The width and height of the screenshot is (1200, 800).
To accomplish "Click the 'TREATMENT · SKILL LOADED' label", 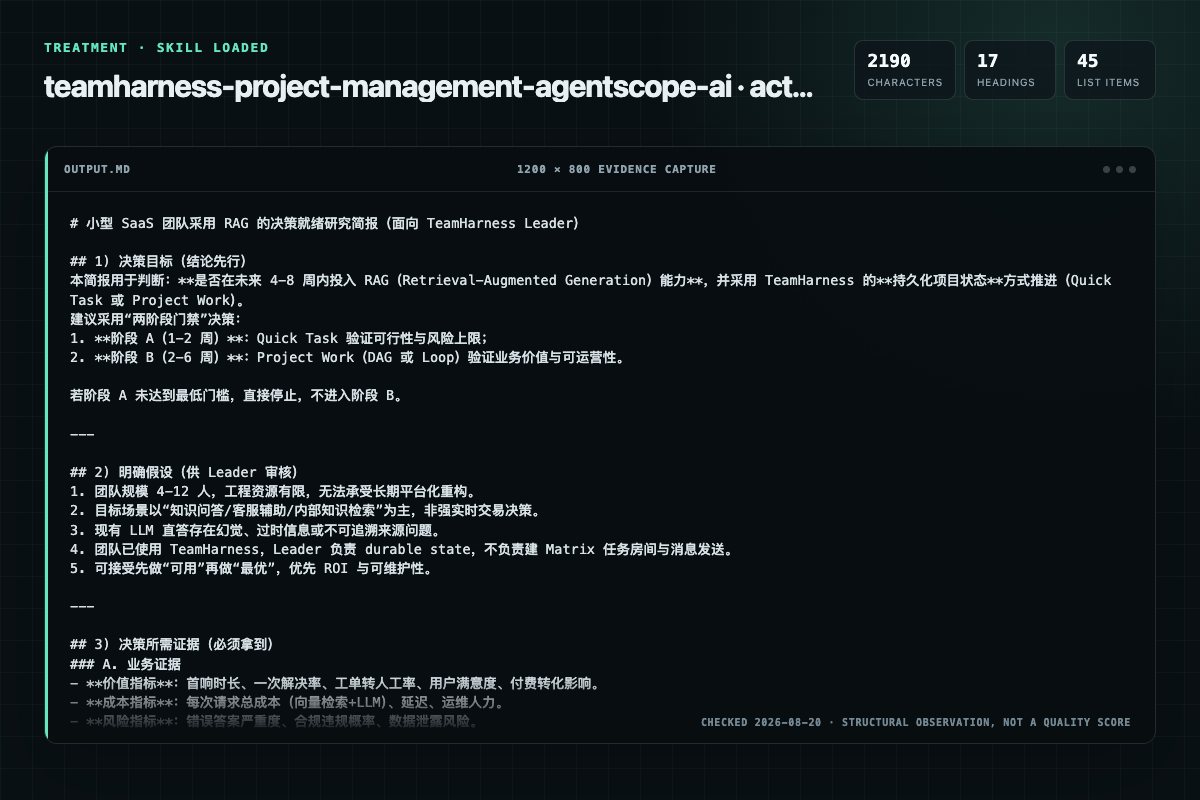I will 156,48.
